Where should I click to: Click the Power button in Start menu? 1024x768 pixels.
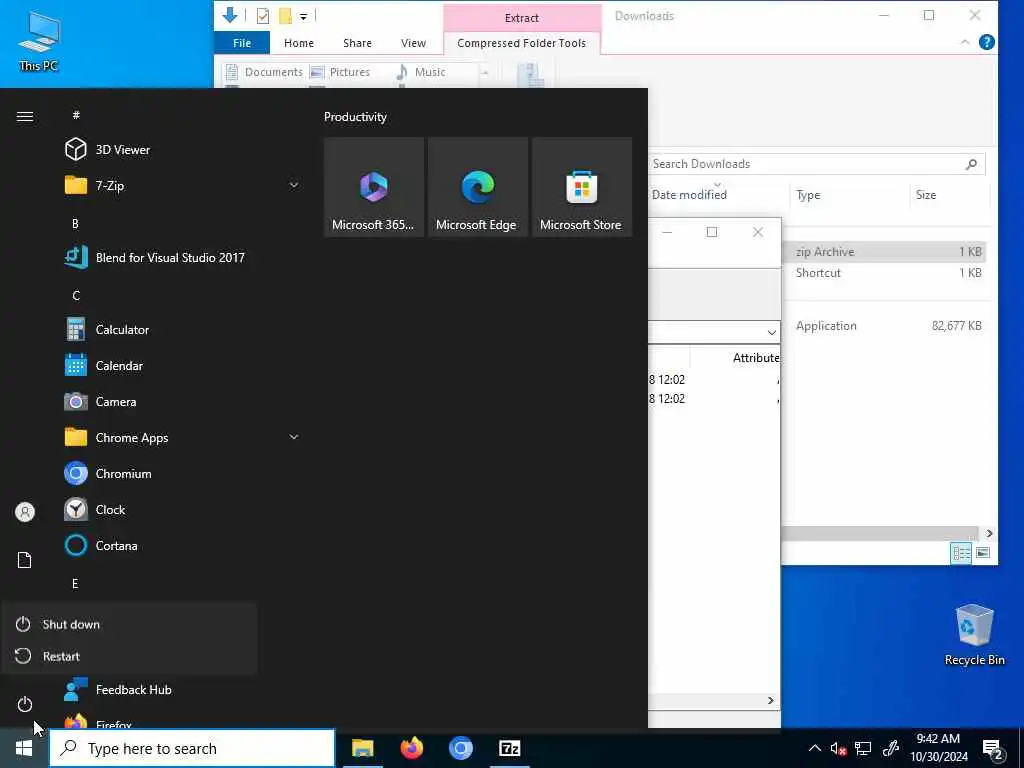[x=25, y=705]
